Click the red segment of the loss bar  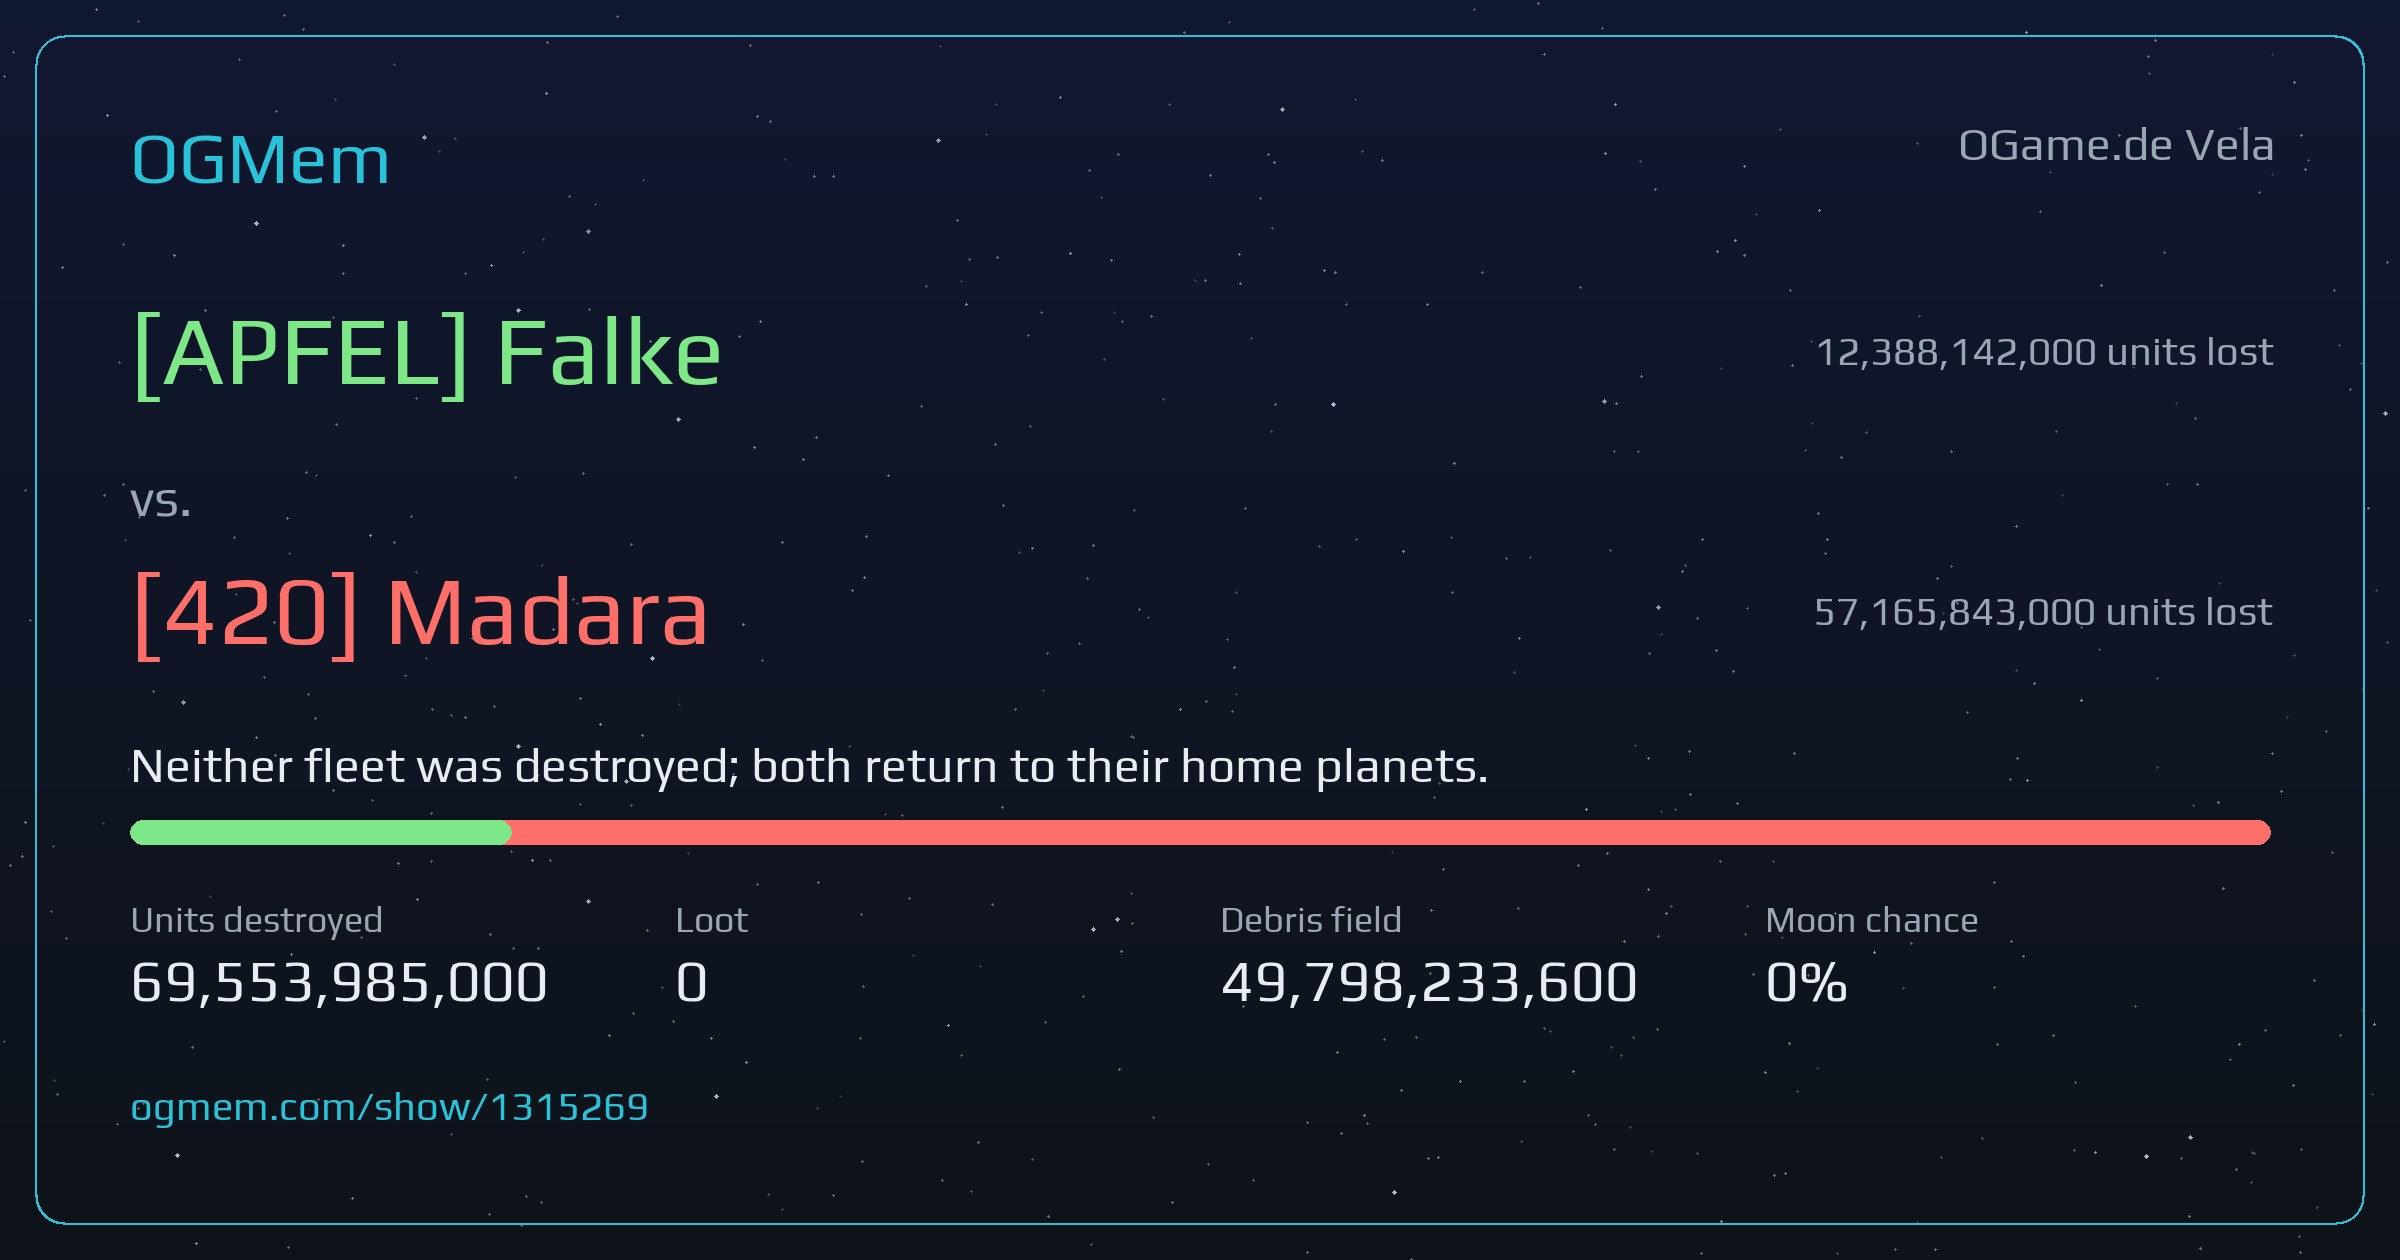pos(1391,832)
